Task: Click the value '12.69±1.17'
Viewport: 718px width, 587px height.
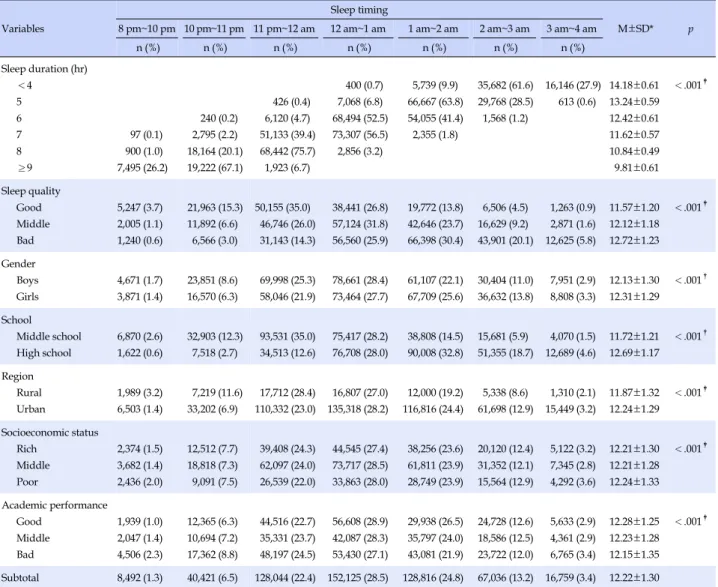Action: [x=634, y=353]
